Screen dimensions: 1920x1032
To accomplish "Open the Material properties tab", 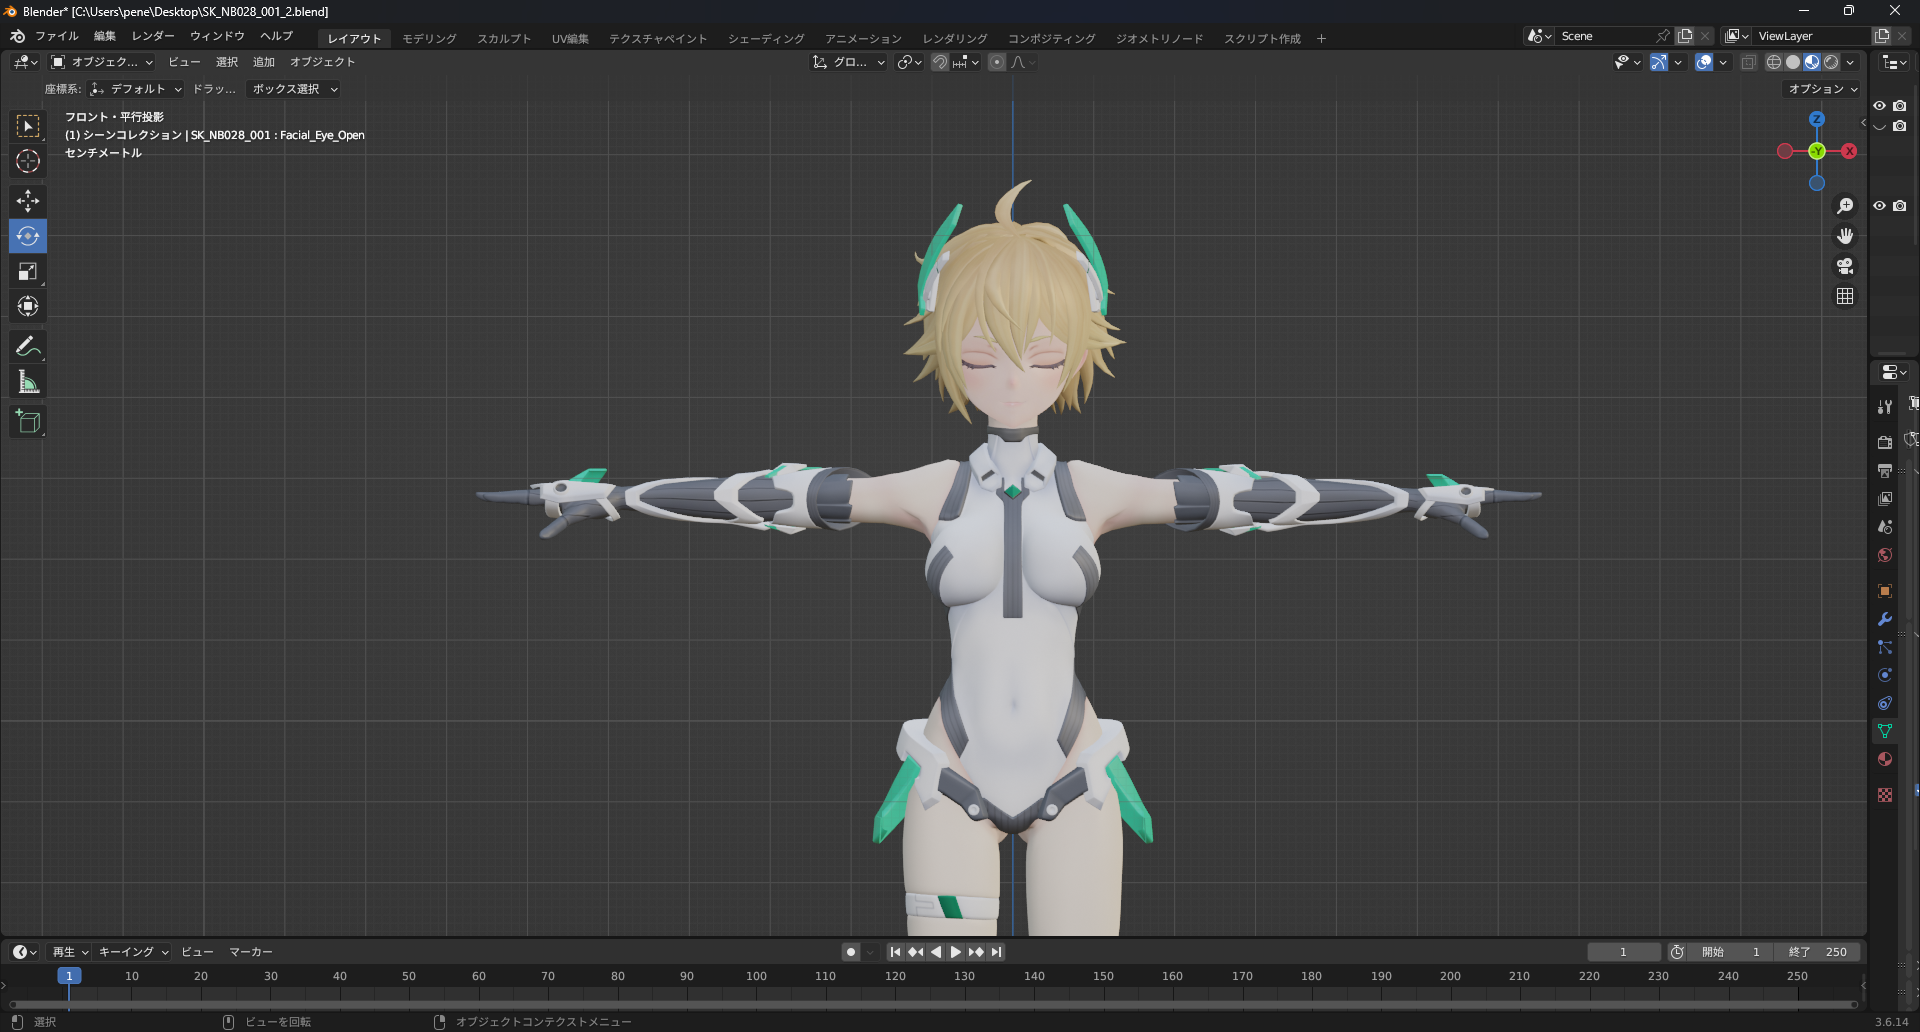I will coord(1885,759).
